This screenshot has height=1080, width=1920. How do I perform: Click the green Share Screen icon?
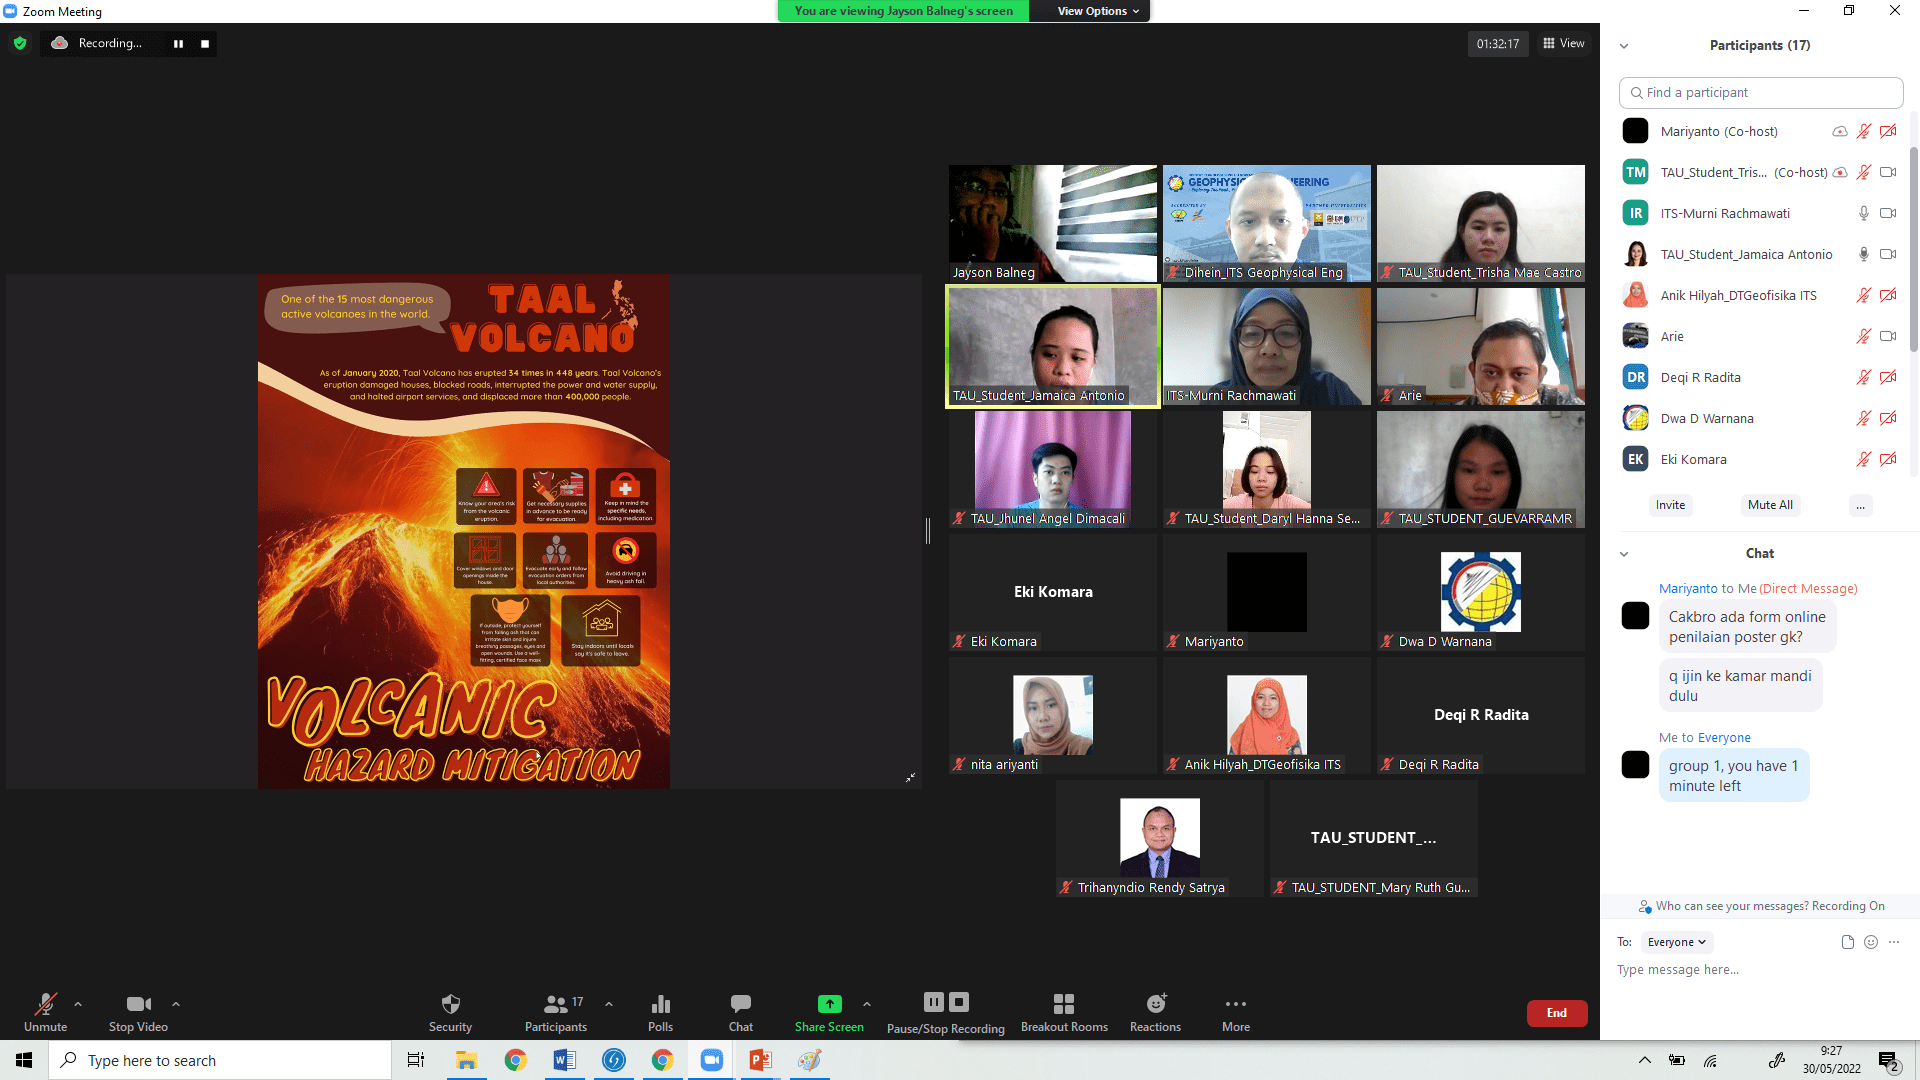[x=829, y=1004]
